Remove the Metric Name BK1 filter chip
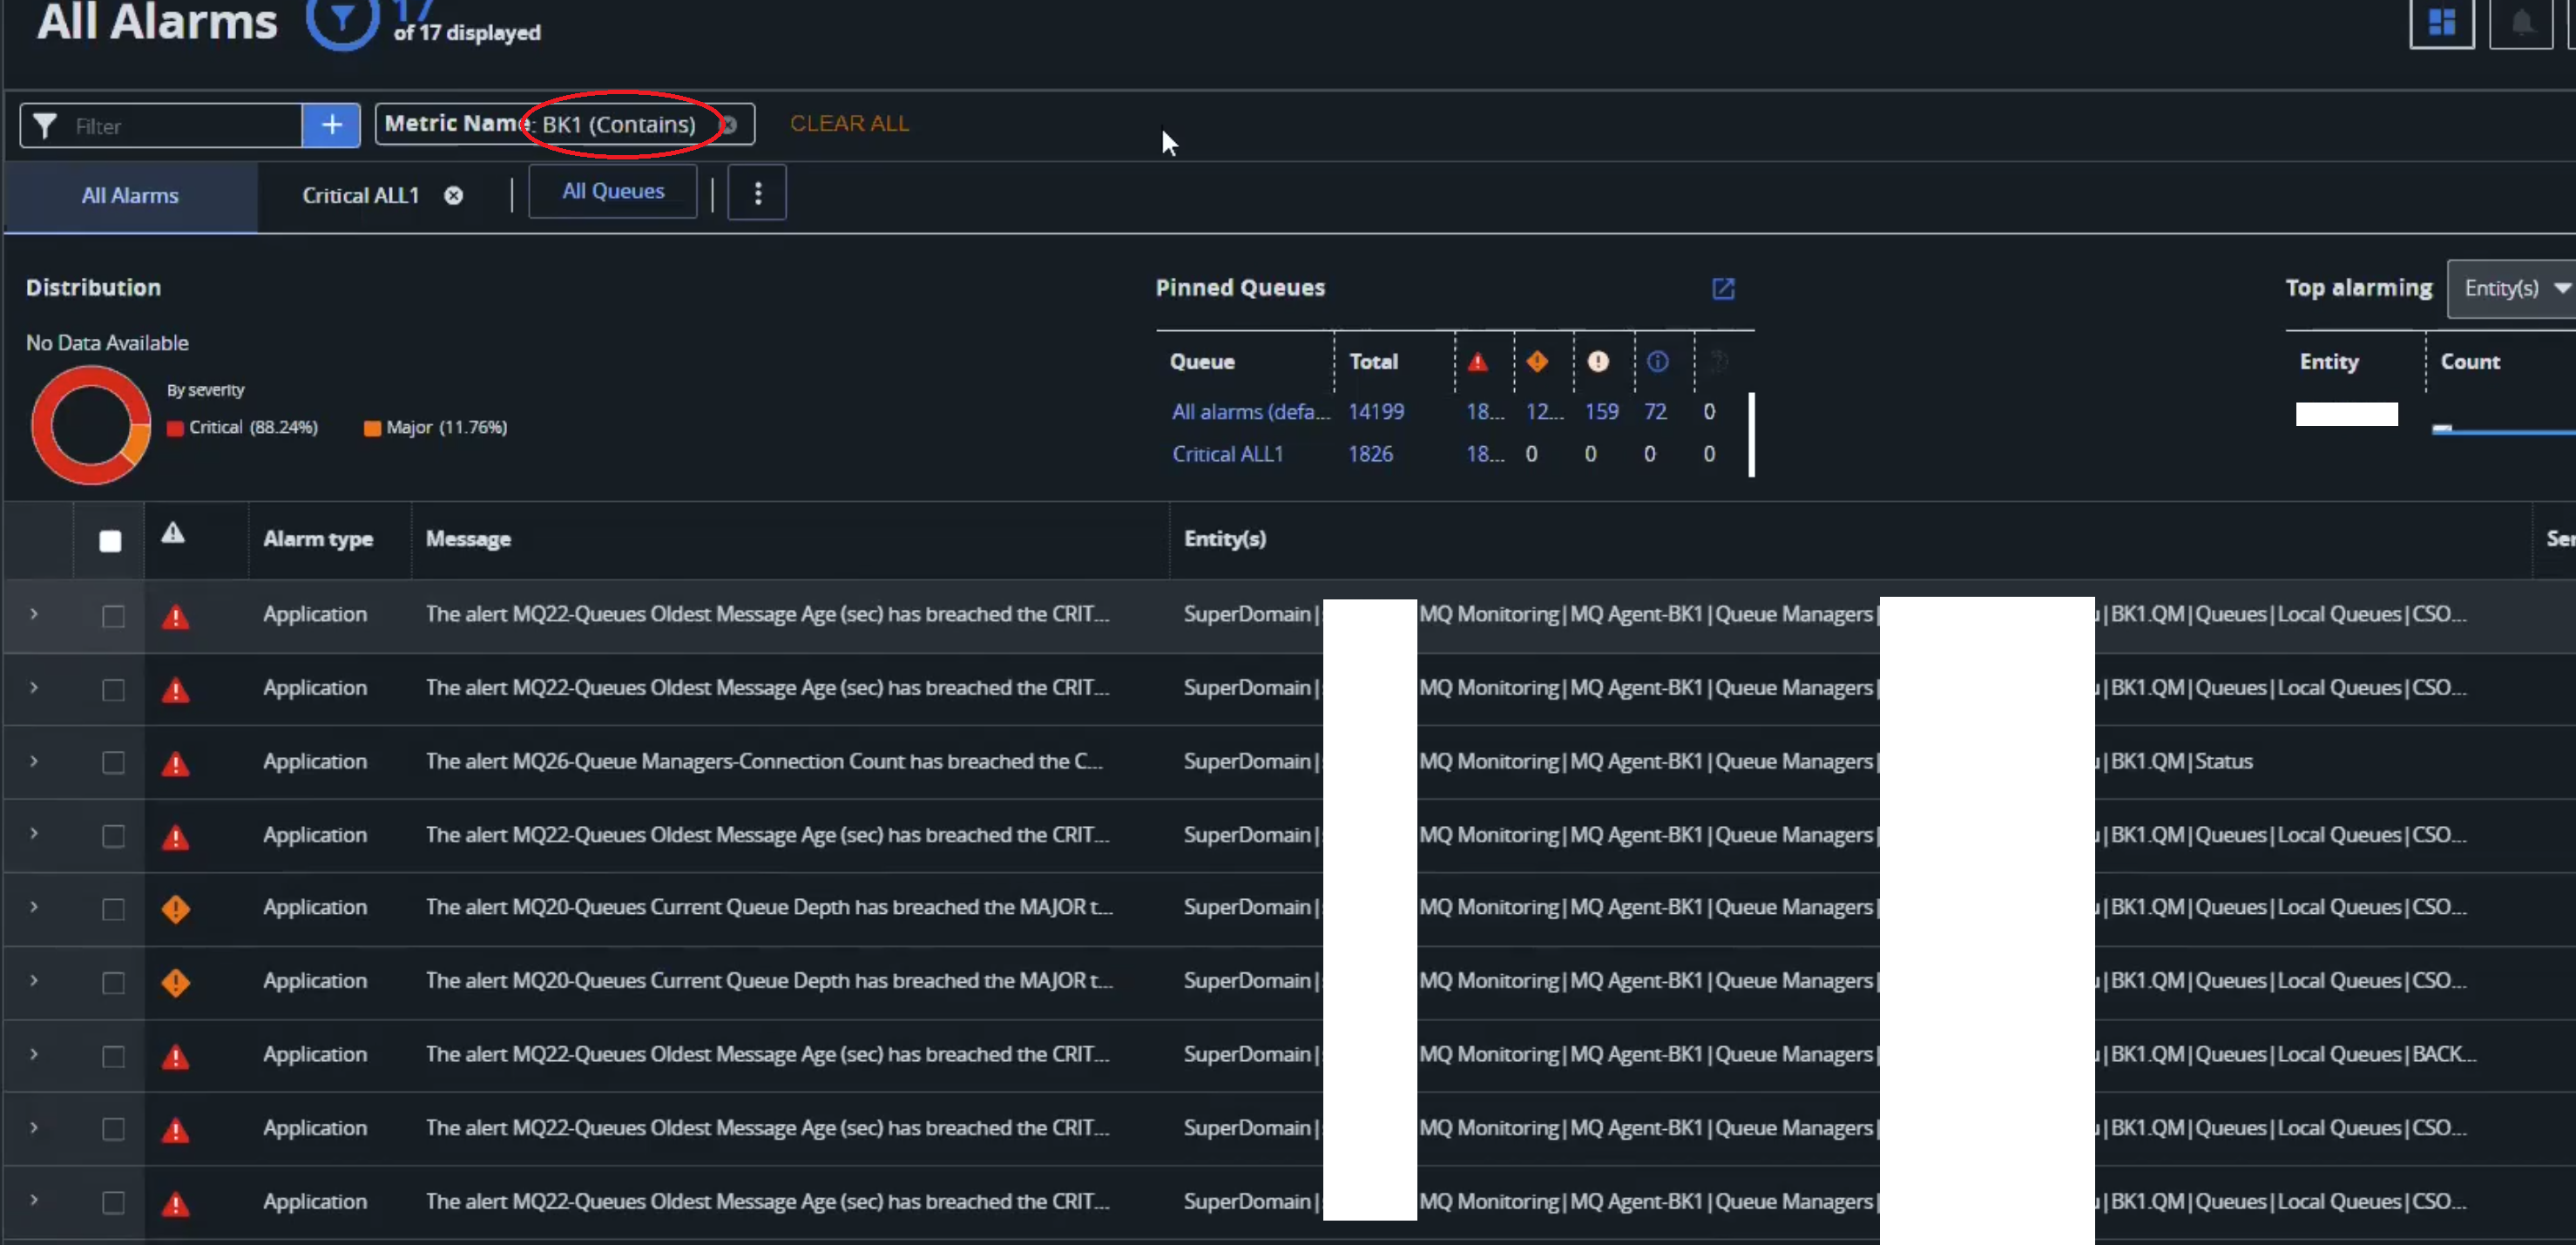The image size is (2576, 1245). click(730, 125)
